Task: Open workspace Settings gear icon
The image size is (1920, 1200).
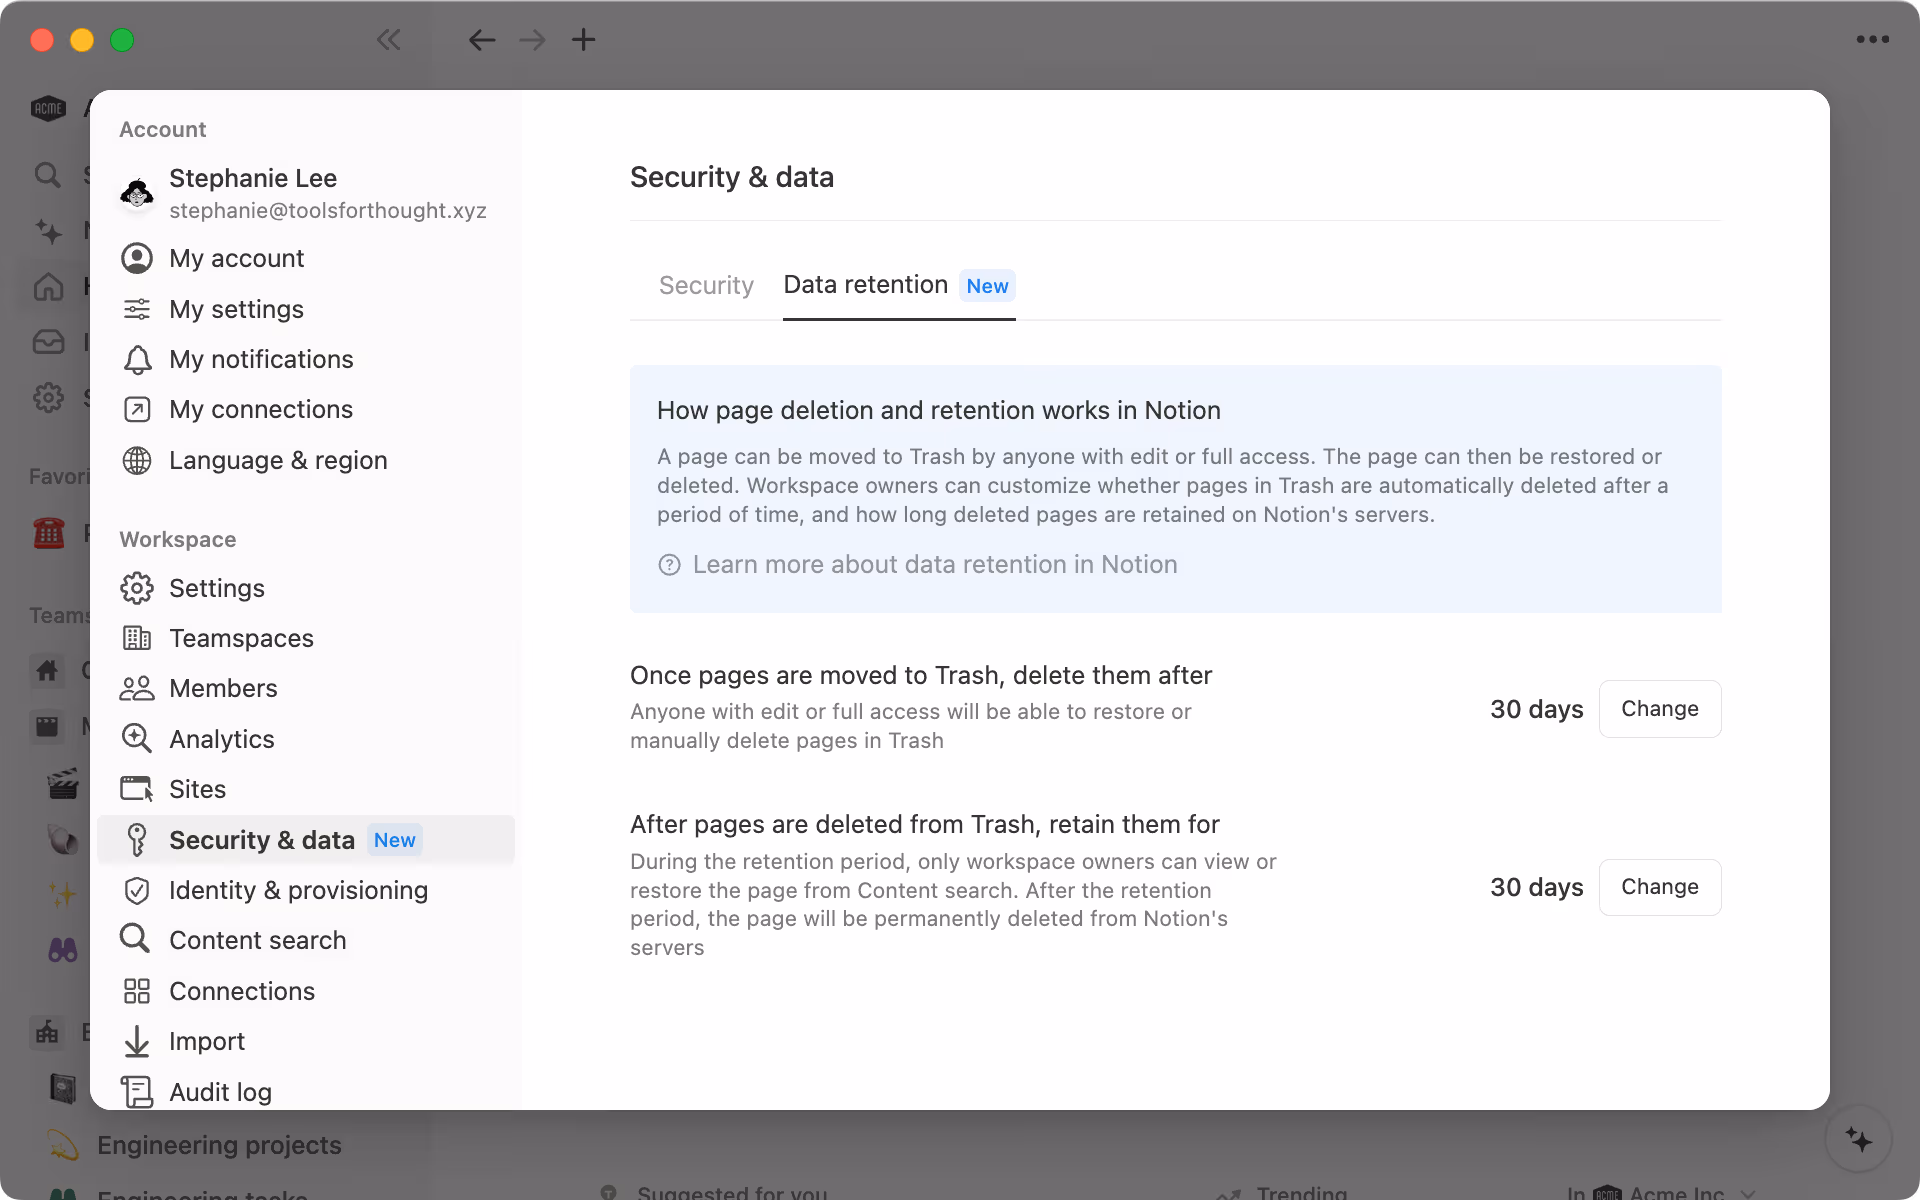Action: 137,589
